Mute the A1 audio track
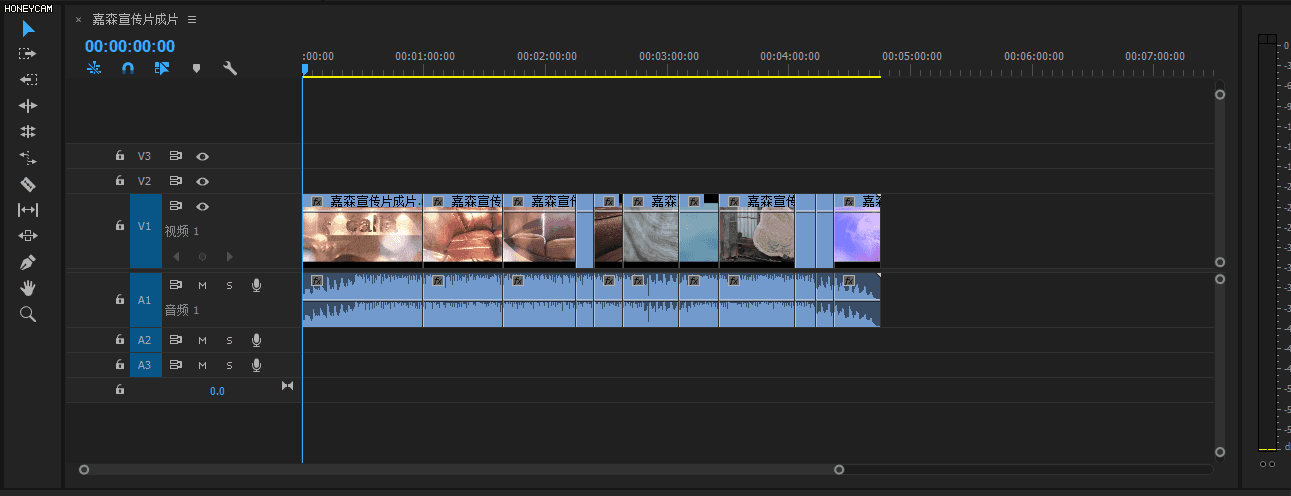Image resolution: width=1291 pixels, height=496 pixels. pos(202,285)
